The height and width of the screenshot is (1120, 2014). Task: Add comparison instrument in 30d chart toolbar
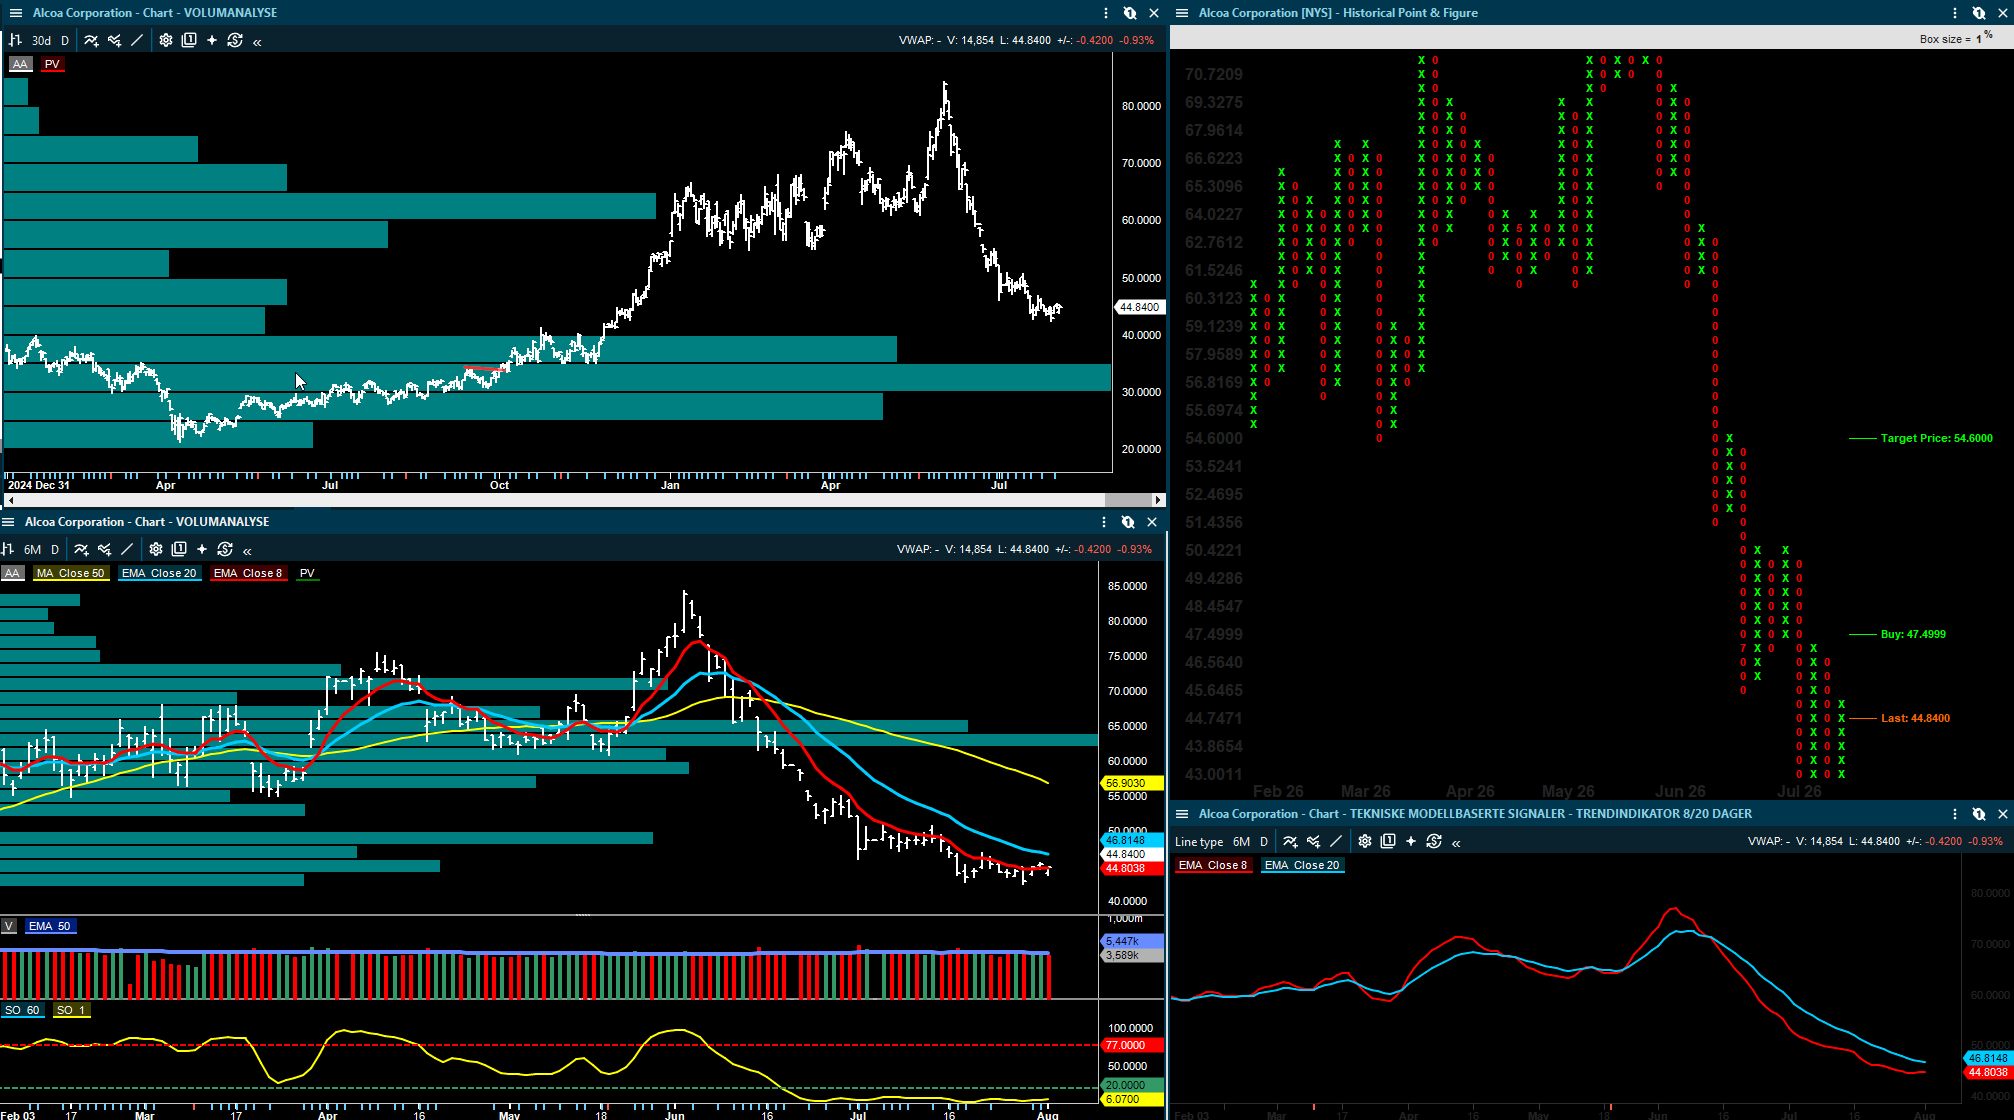coord(114,40)
